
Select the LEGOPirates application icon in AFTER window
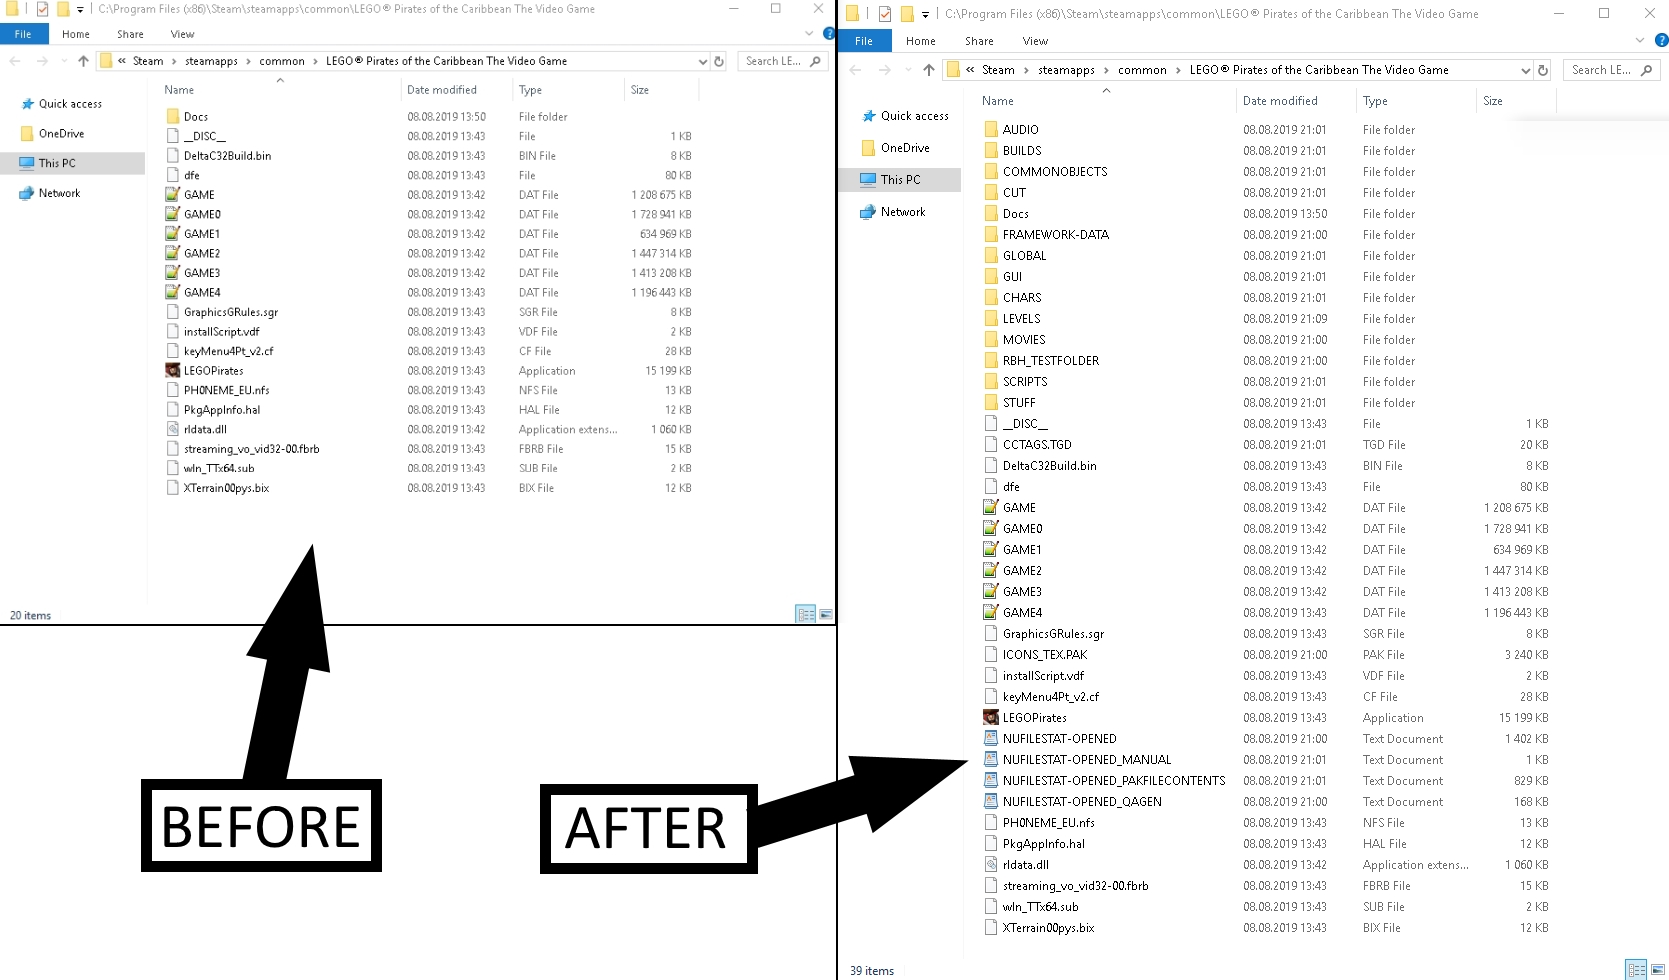click(x=991, y=717)
